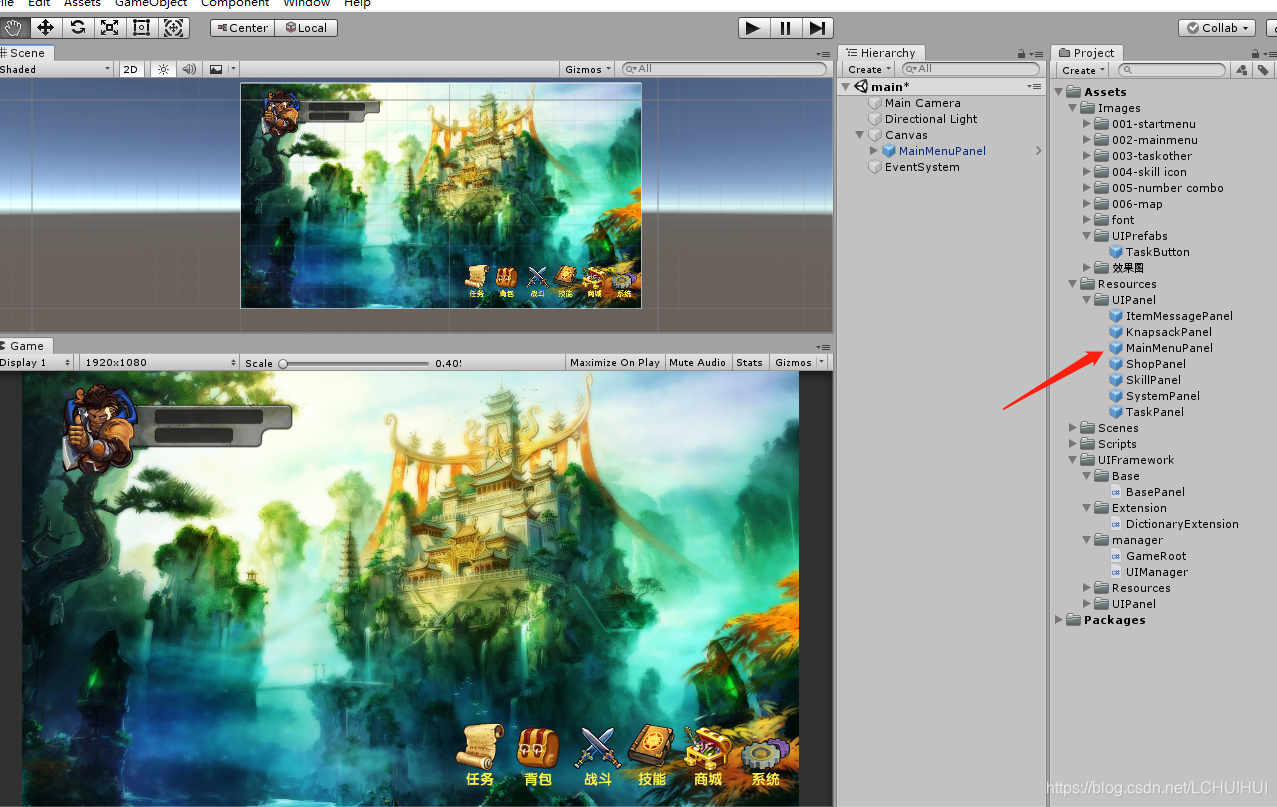Select the Scale tool

(109, 28)
